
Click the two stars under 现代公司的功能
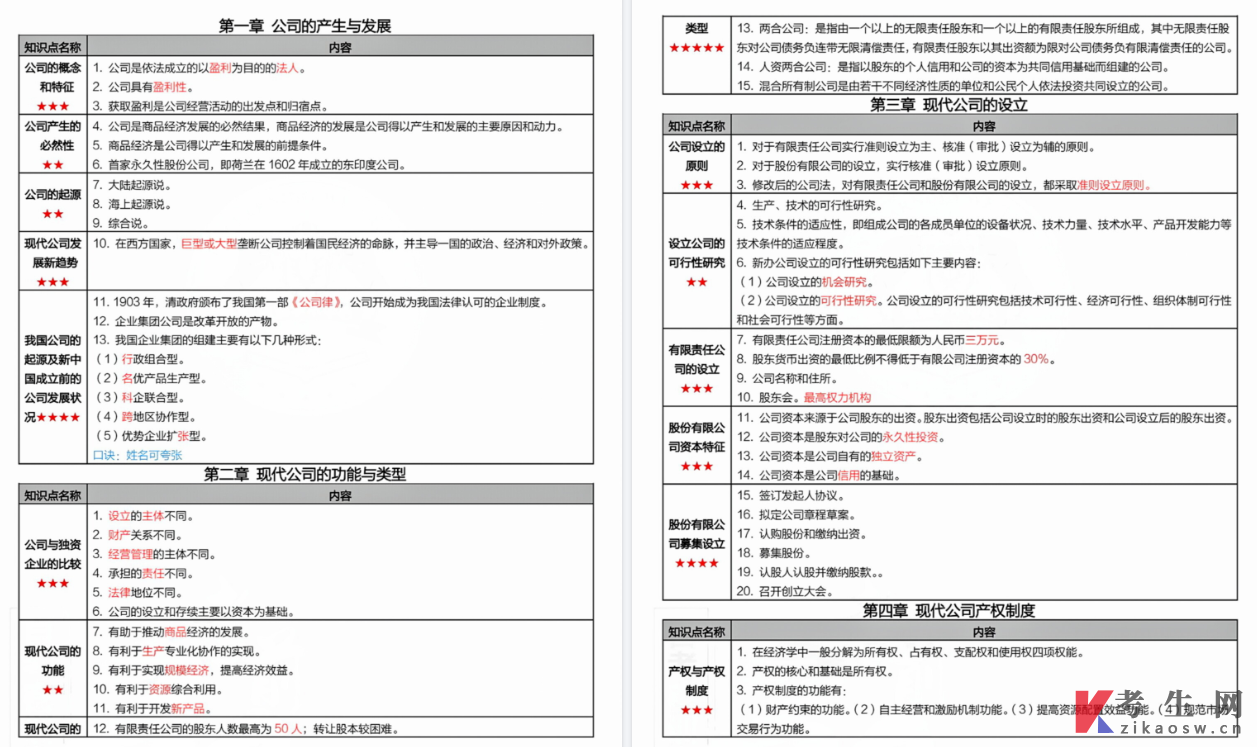[53, 689]
